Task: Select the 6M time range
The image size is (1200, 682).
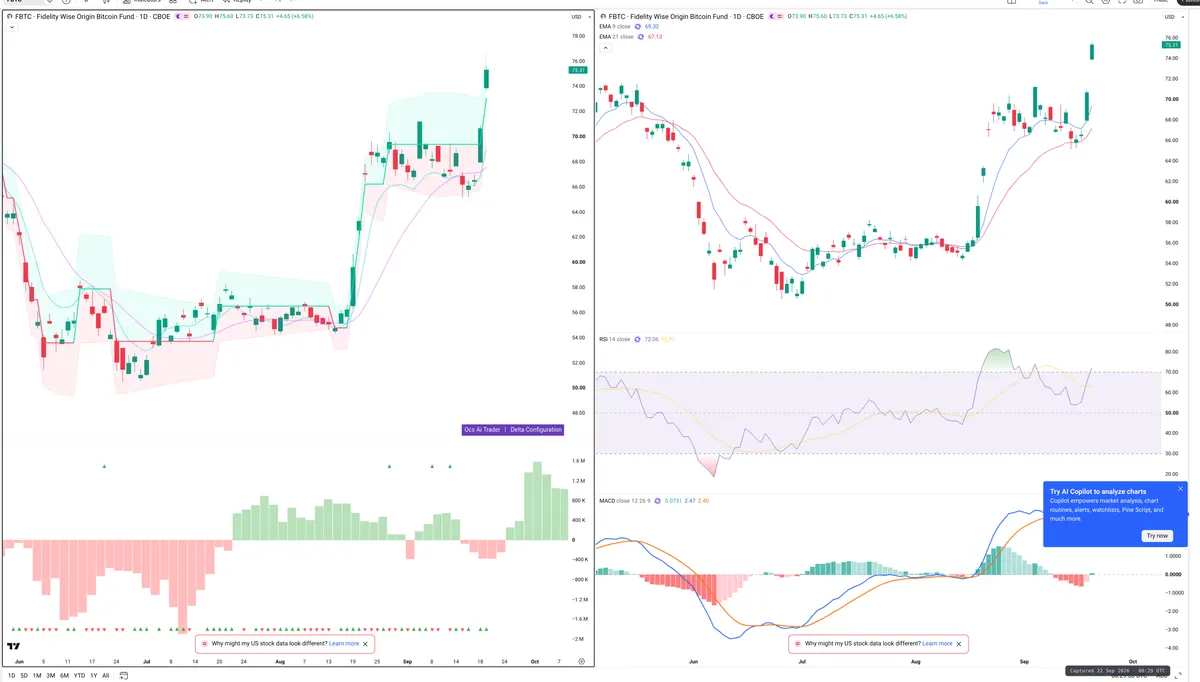Action: (x=64, y=676)
